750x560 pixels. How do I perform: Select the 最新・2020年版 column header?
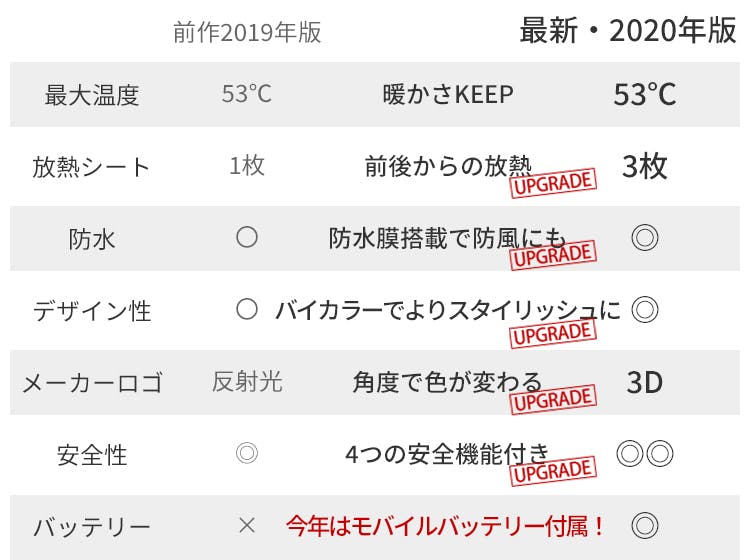[x=628, y=31]
